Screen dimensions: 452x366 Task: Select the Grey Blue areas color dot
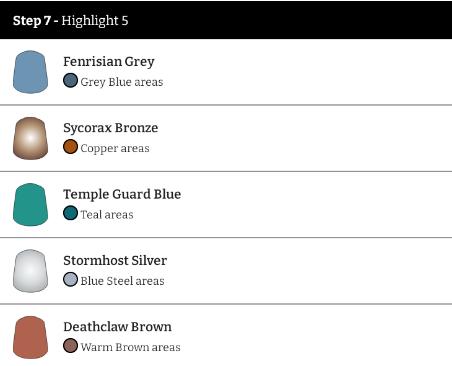coord(70,81)
